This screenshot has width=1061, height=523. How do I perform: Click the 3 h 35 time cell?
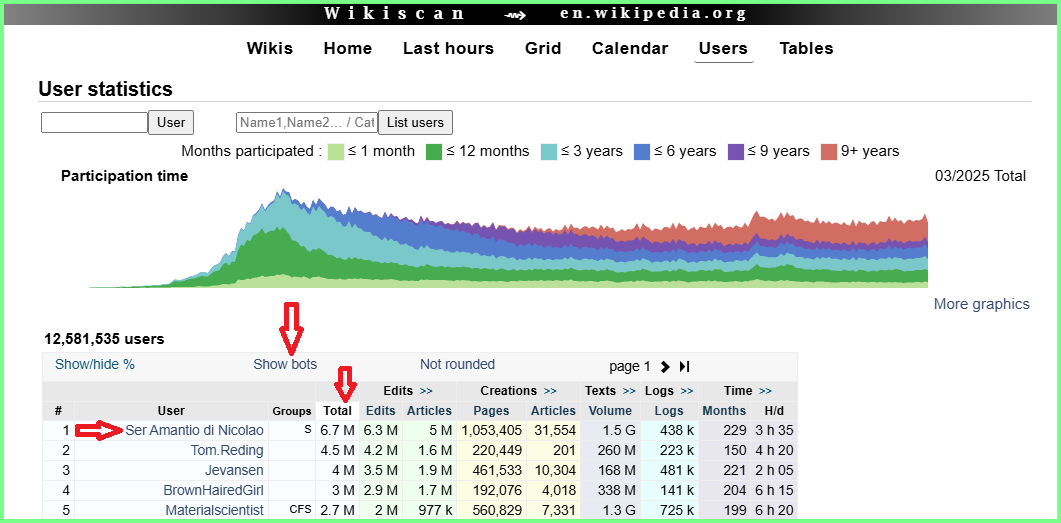[x=773, y=430]
